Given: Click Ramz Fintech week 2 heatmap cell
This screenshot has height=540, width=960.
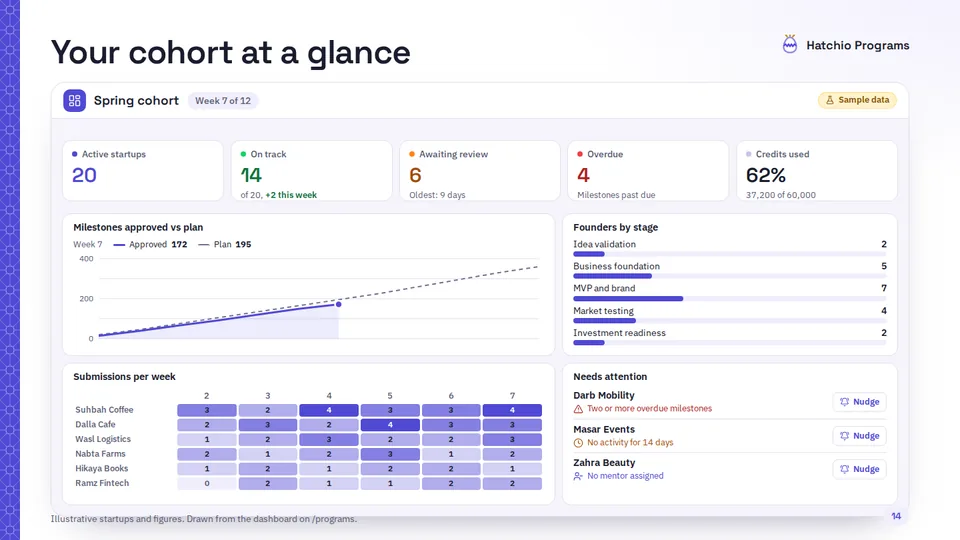Looking at the screenshot, I should (207, 483).
